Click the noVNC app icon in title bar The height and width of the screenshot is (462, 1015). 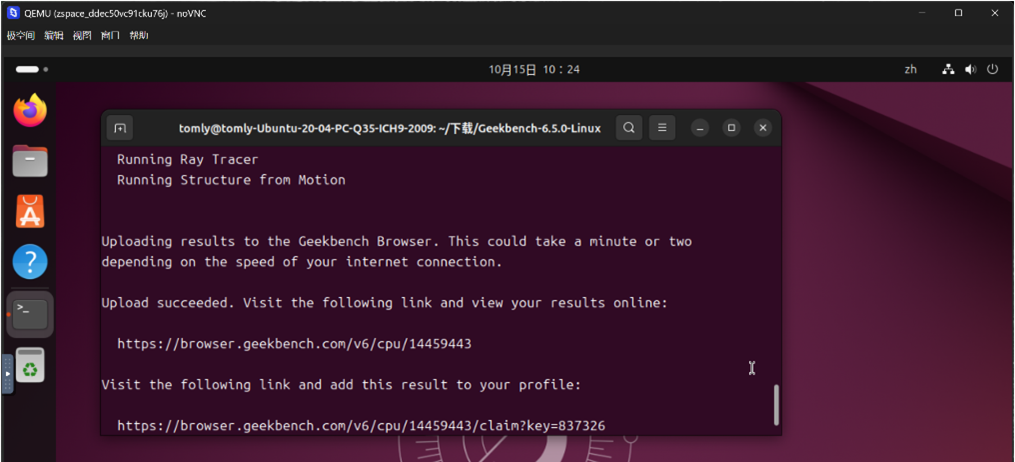coord(12,13)
